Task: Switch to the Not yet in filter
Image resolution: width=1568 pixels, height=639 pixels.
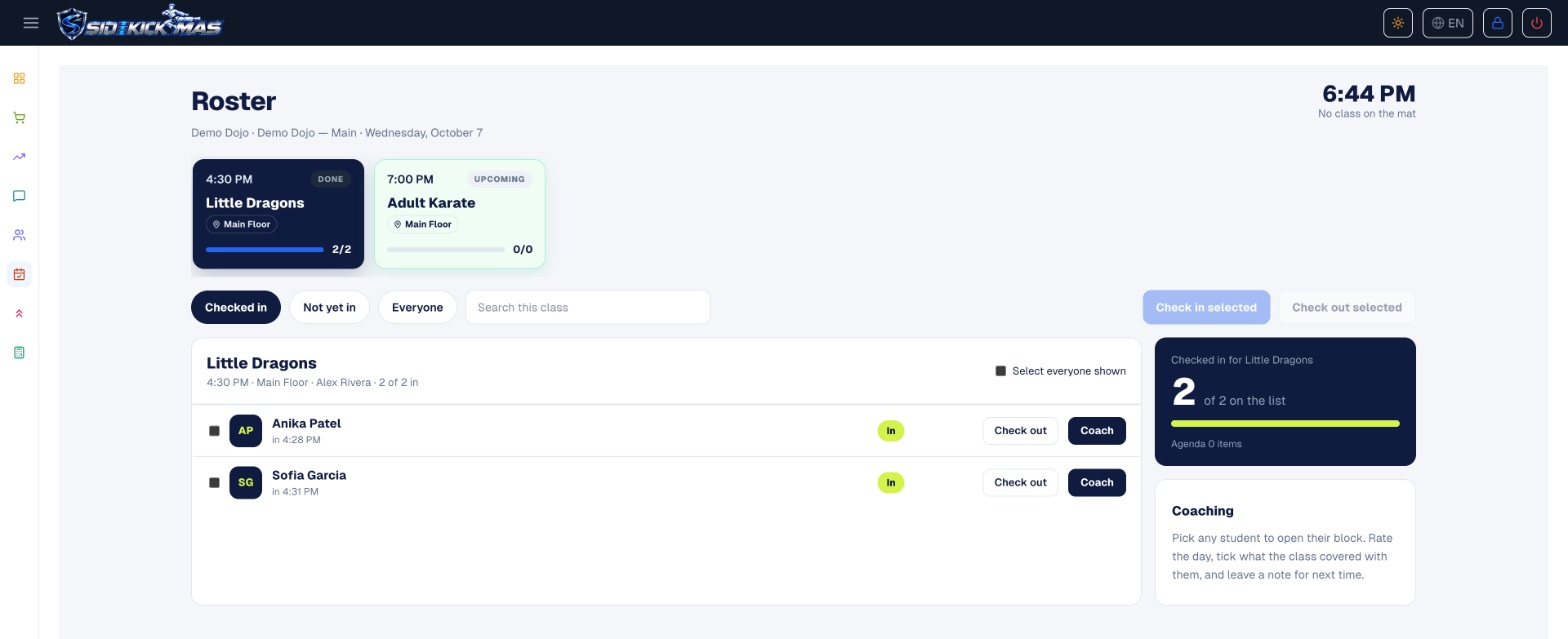Action: (329, 307)
